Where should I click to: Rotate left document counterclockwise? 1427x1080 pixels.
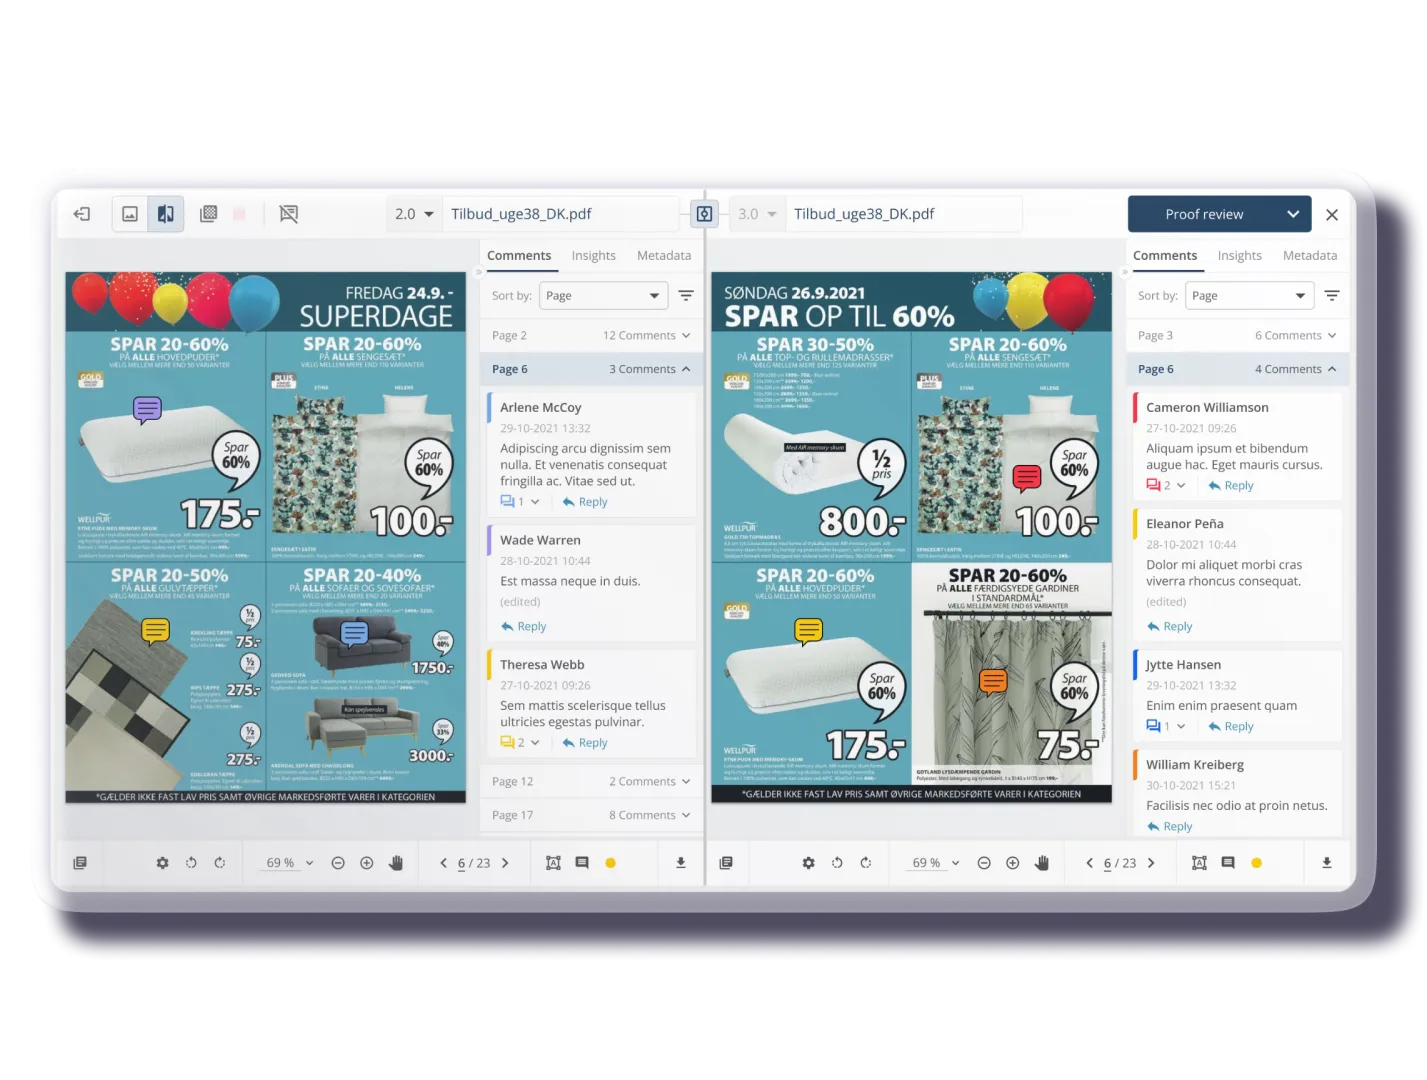191,863
